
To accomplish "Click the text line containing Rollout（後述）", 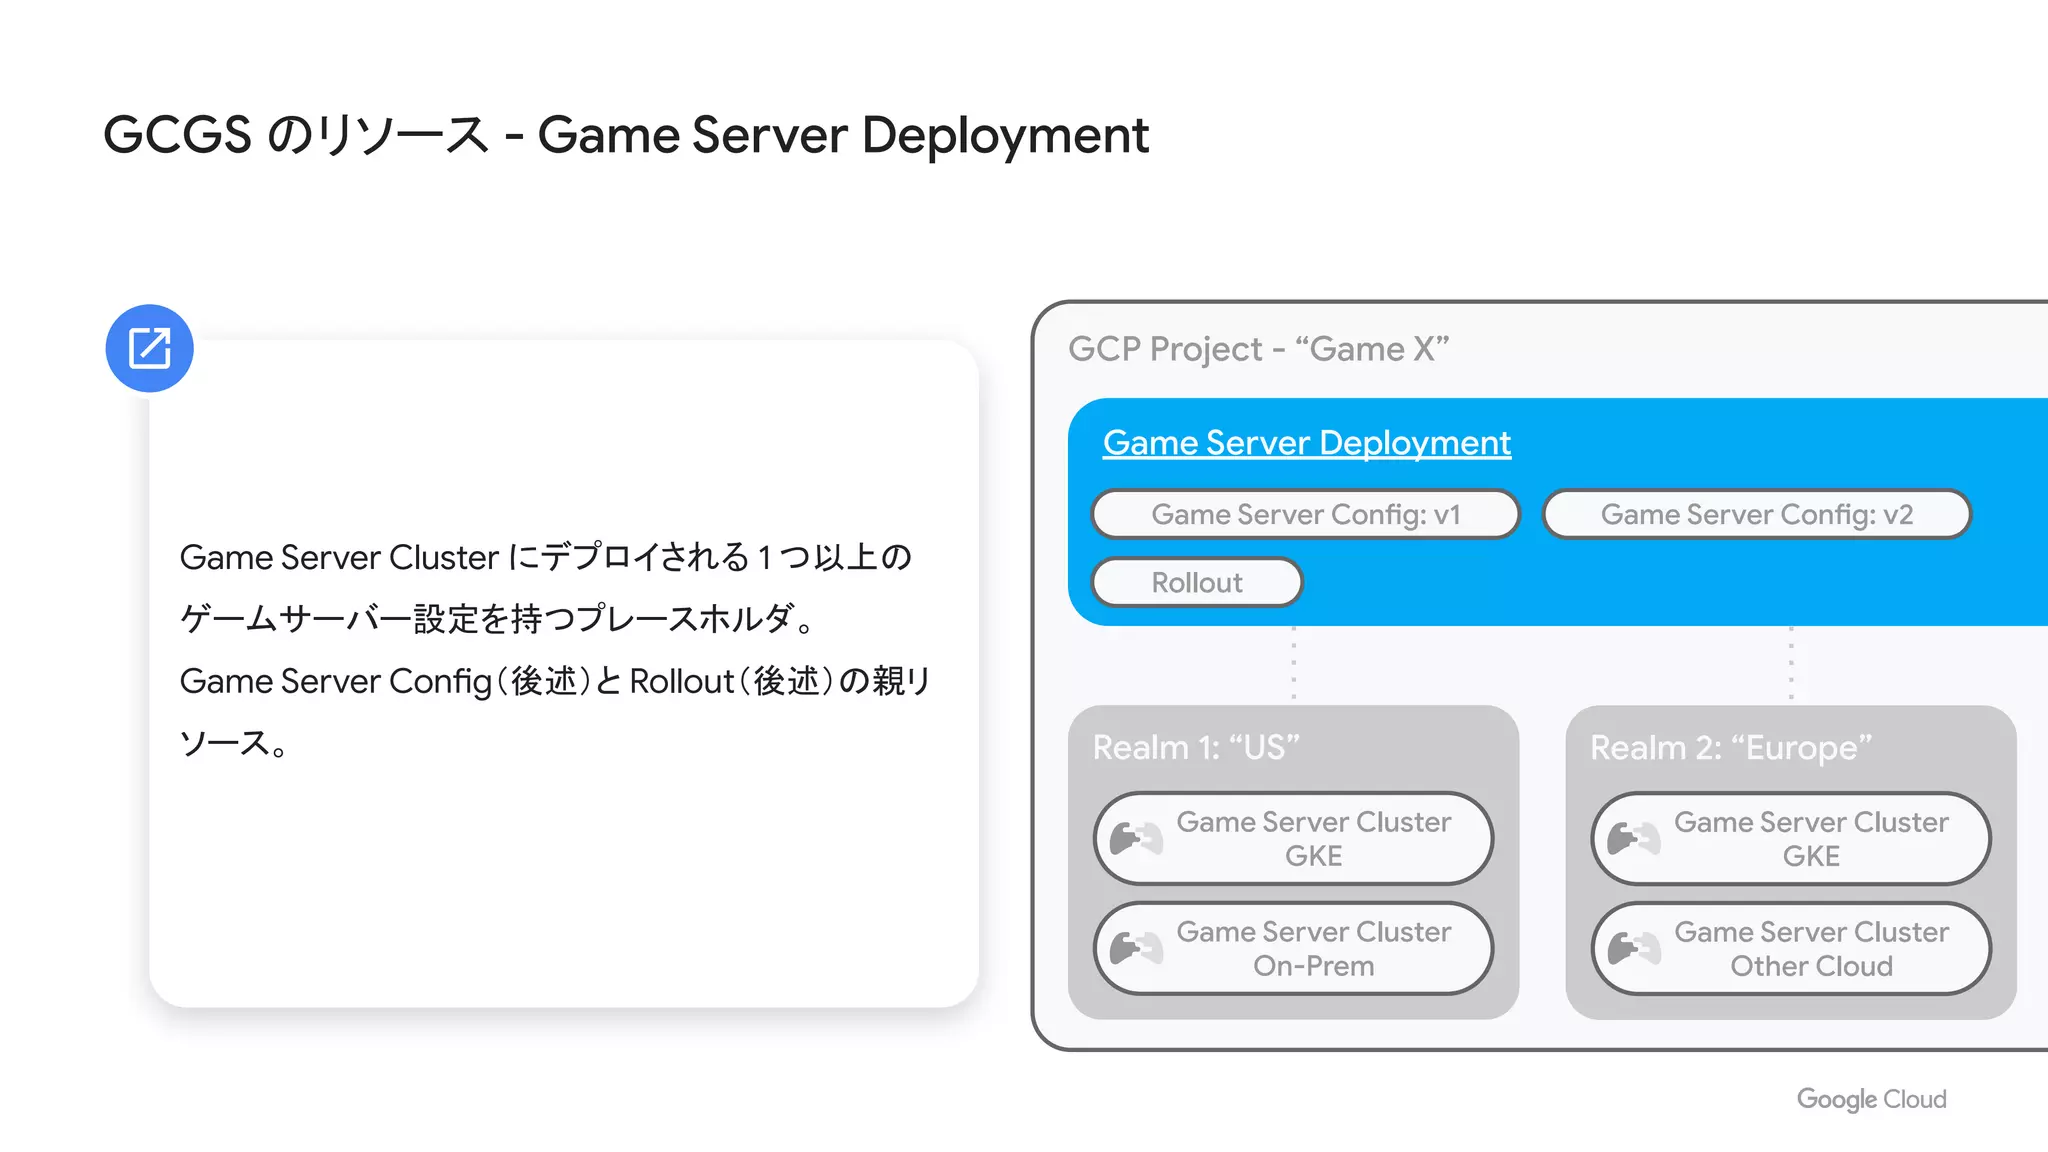I will click(555, 681).
